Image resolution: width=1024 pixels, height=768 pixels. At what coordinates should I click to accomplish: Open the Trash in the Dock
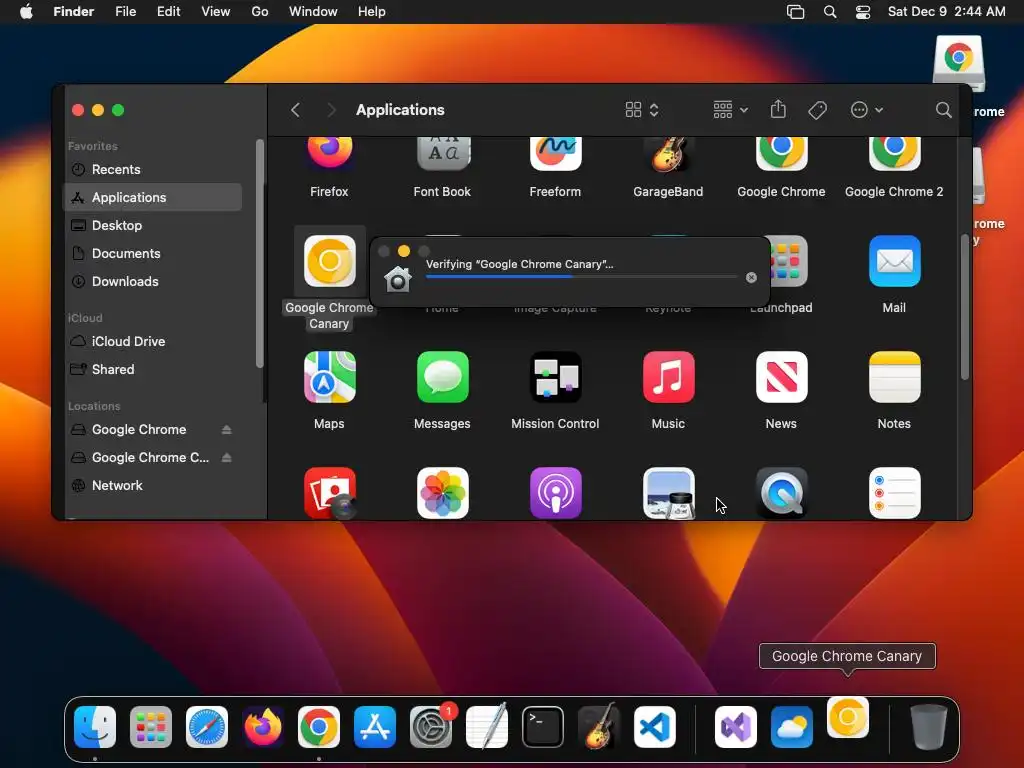pos(929,727)
